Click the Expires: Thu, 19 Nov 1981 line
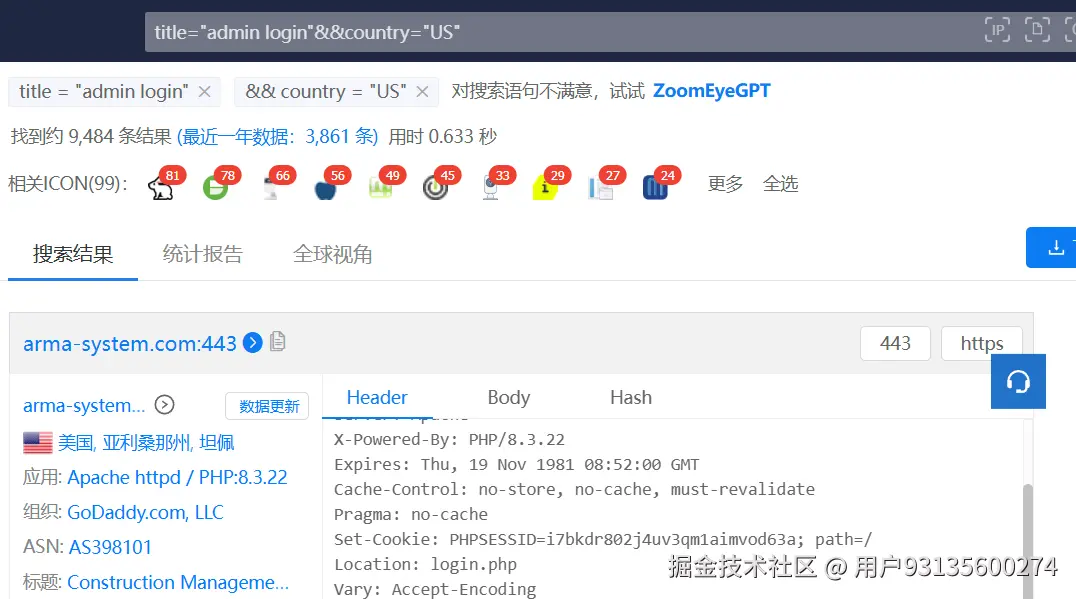The height and width of the screenshot is (599, 1076). pyautogui.click(x=516, y=465)
